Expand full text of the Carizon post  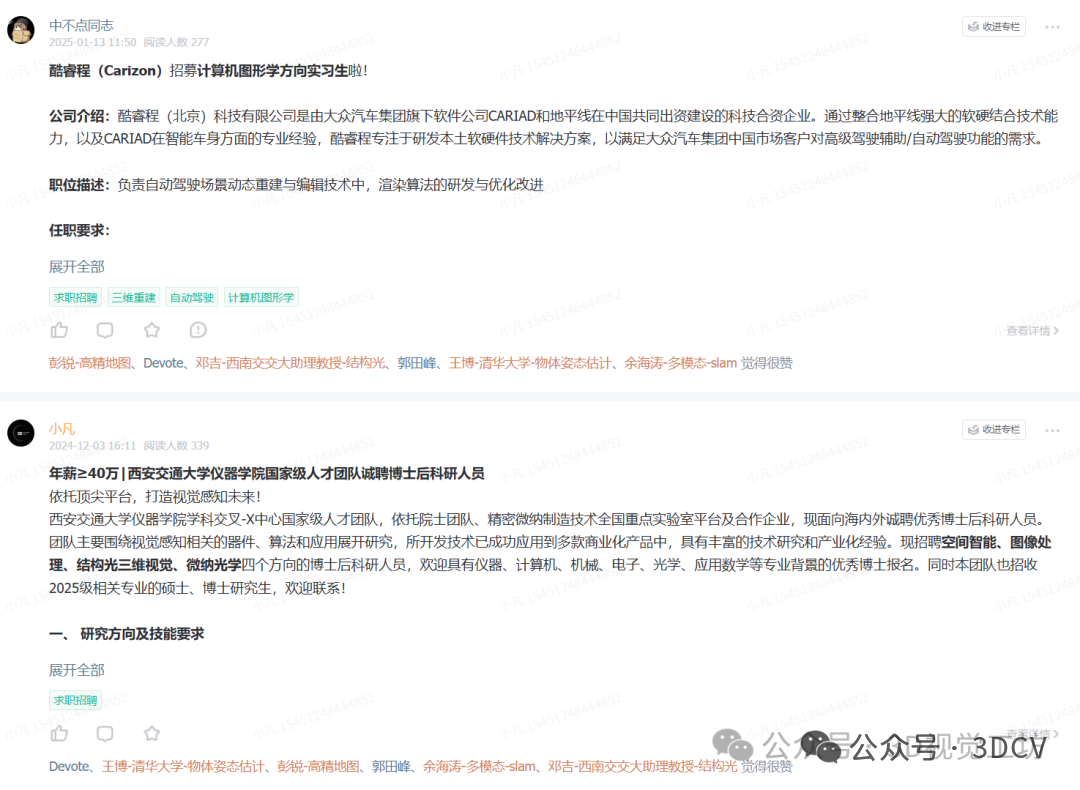click(x=76, y=267)
